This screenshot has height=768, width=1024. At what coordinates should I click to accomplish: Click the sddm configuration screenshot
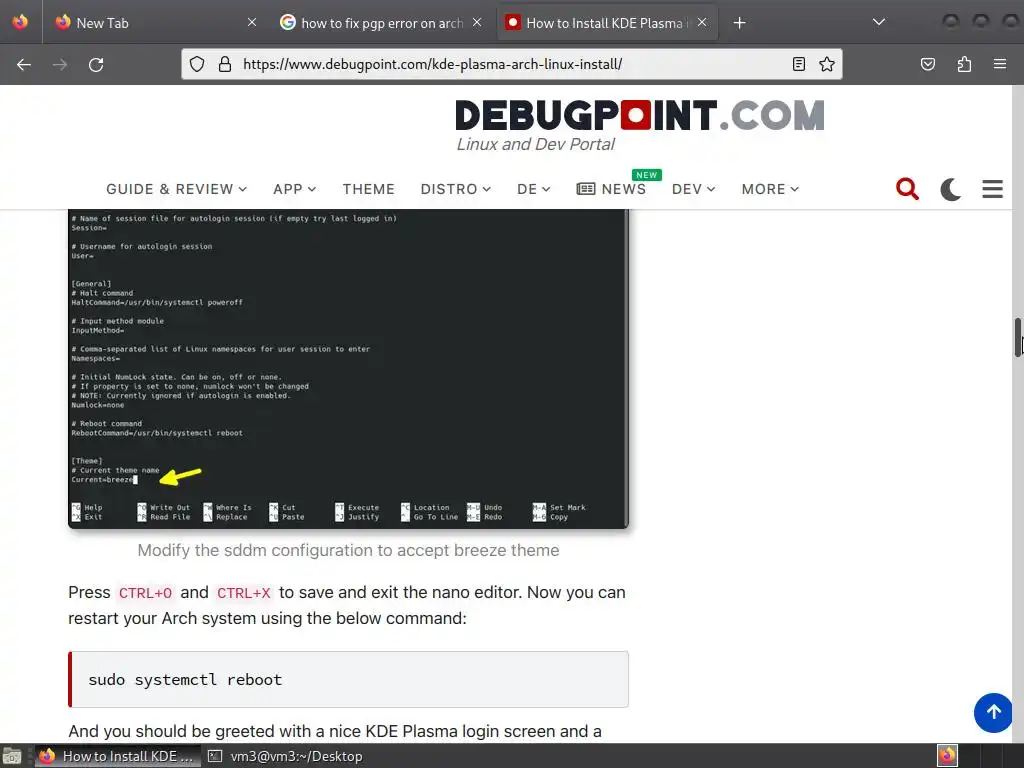348,368
